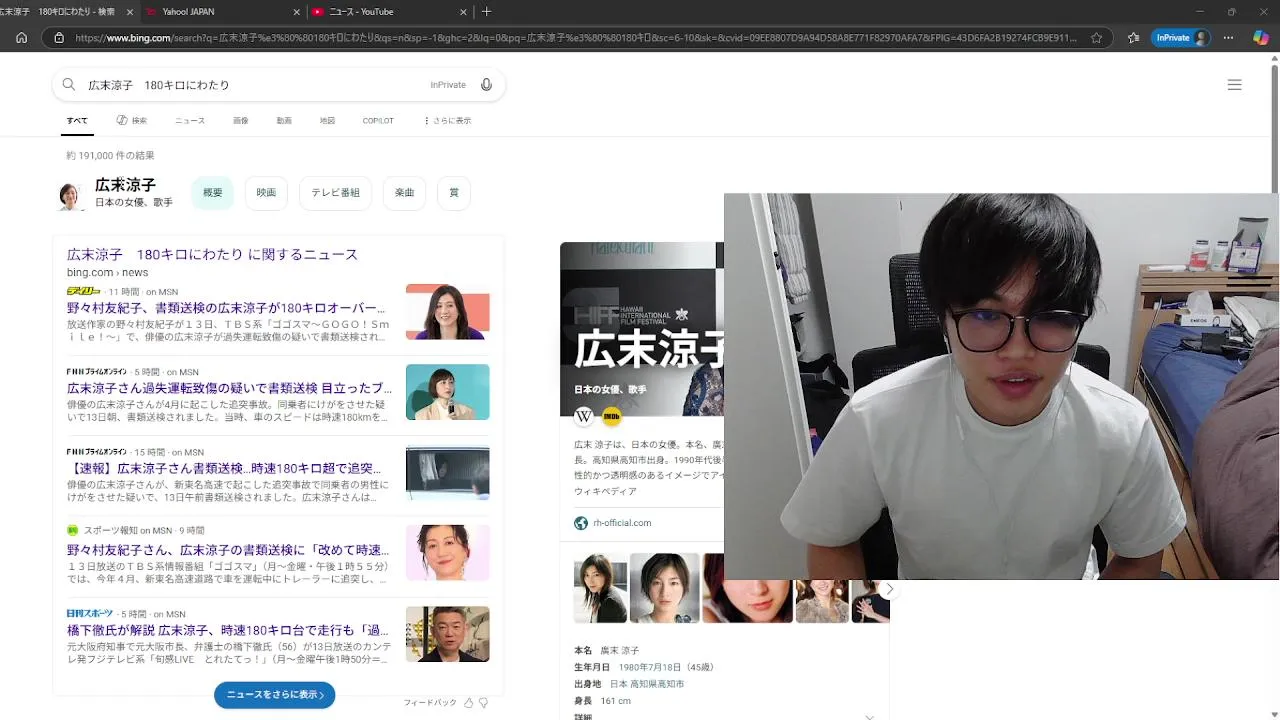This screenshot has height=720, width=1280.
Task: Select the COPILOT search tab
Action: point(378,121)
